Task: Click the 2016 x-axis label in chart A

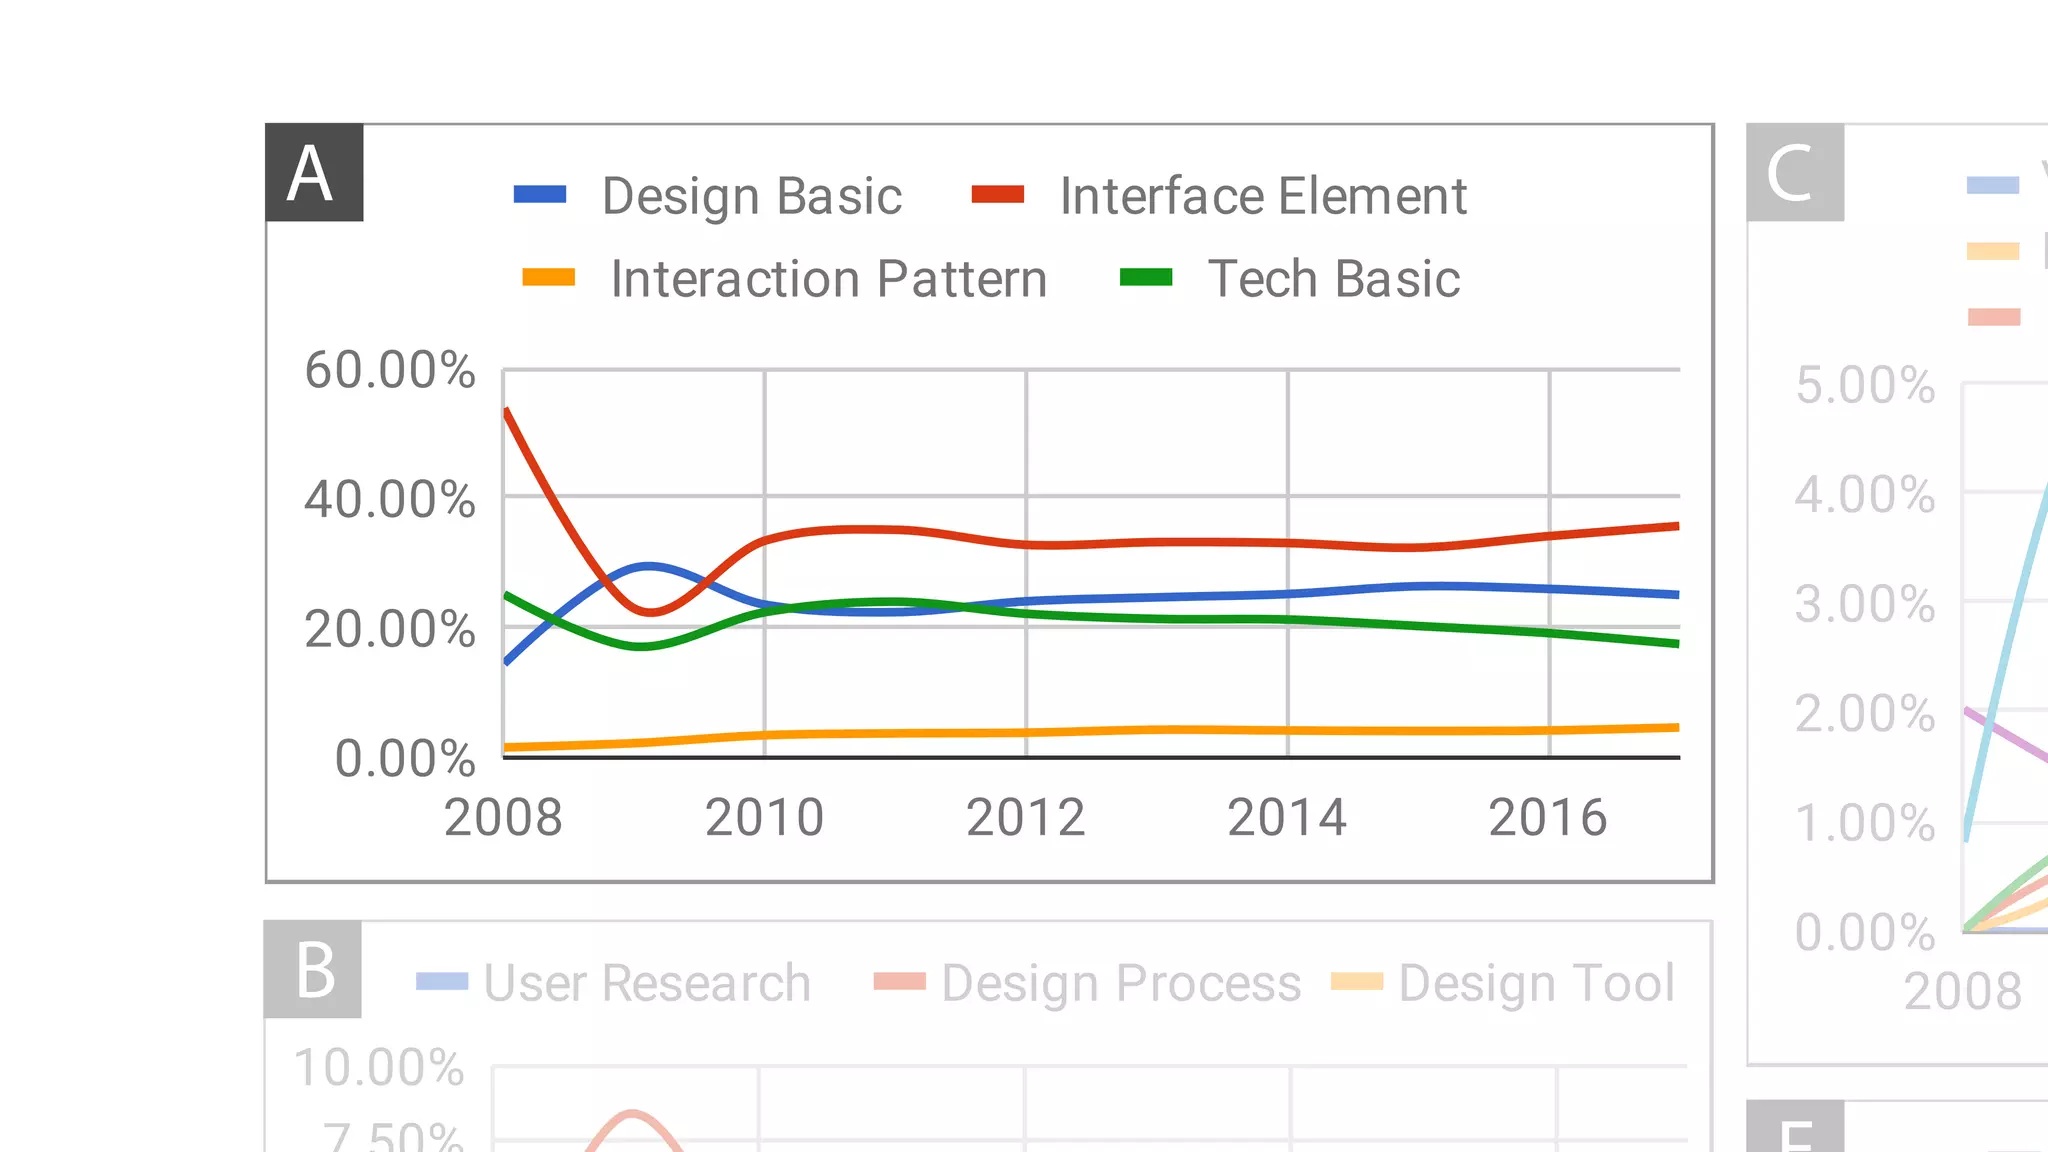Action: 1548,818
